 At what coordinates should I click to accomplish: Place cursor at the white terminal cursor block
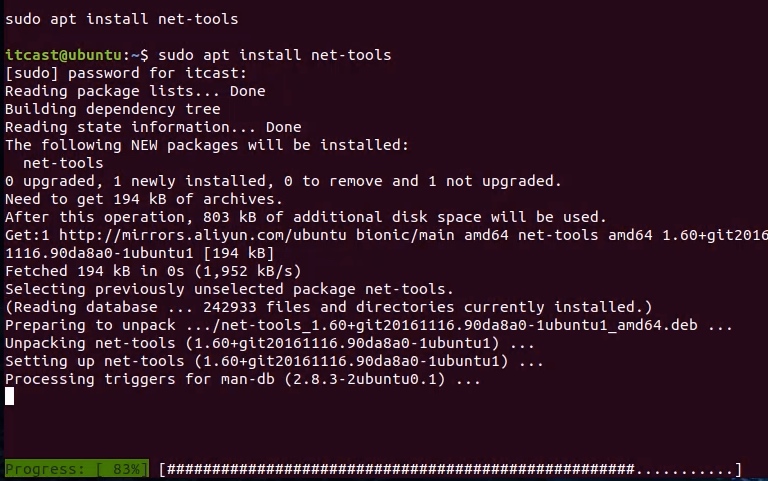tap(10, 396)
